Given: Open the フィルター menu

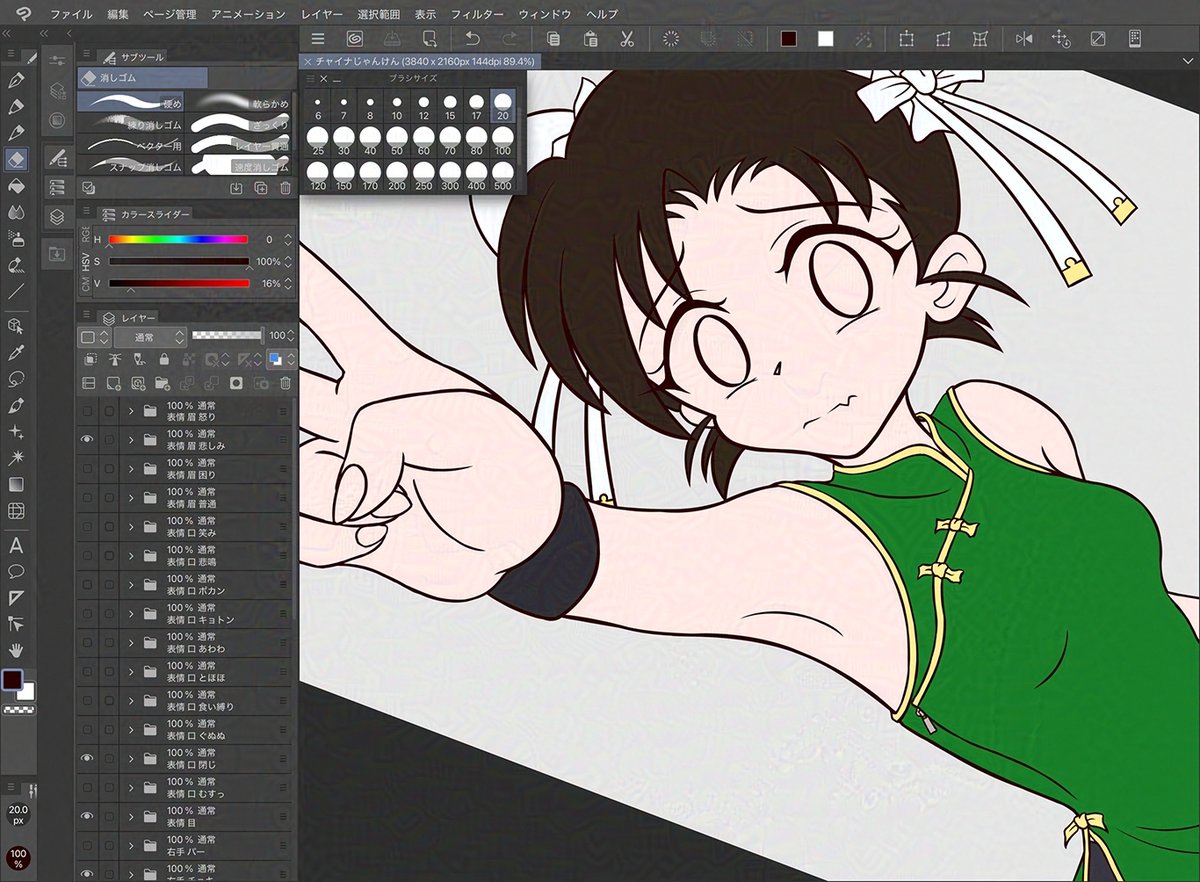Looking at the screenshot, I should [477, 14].
